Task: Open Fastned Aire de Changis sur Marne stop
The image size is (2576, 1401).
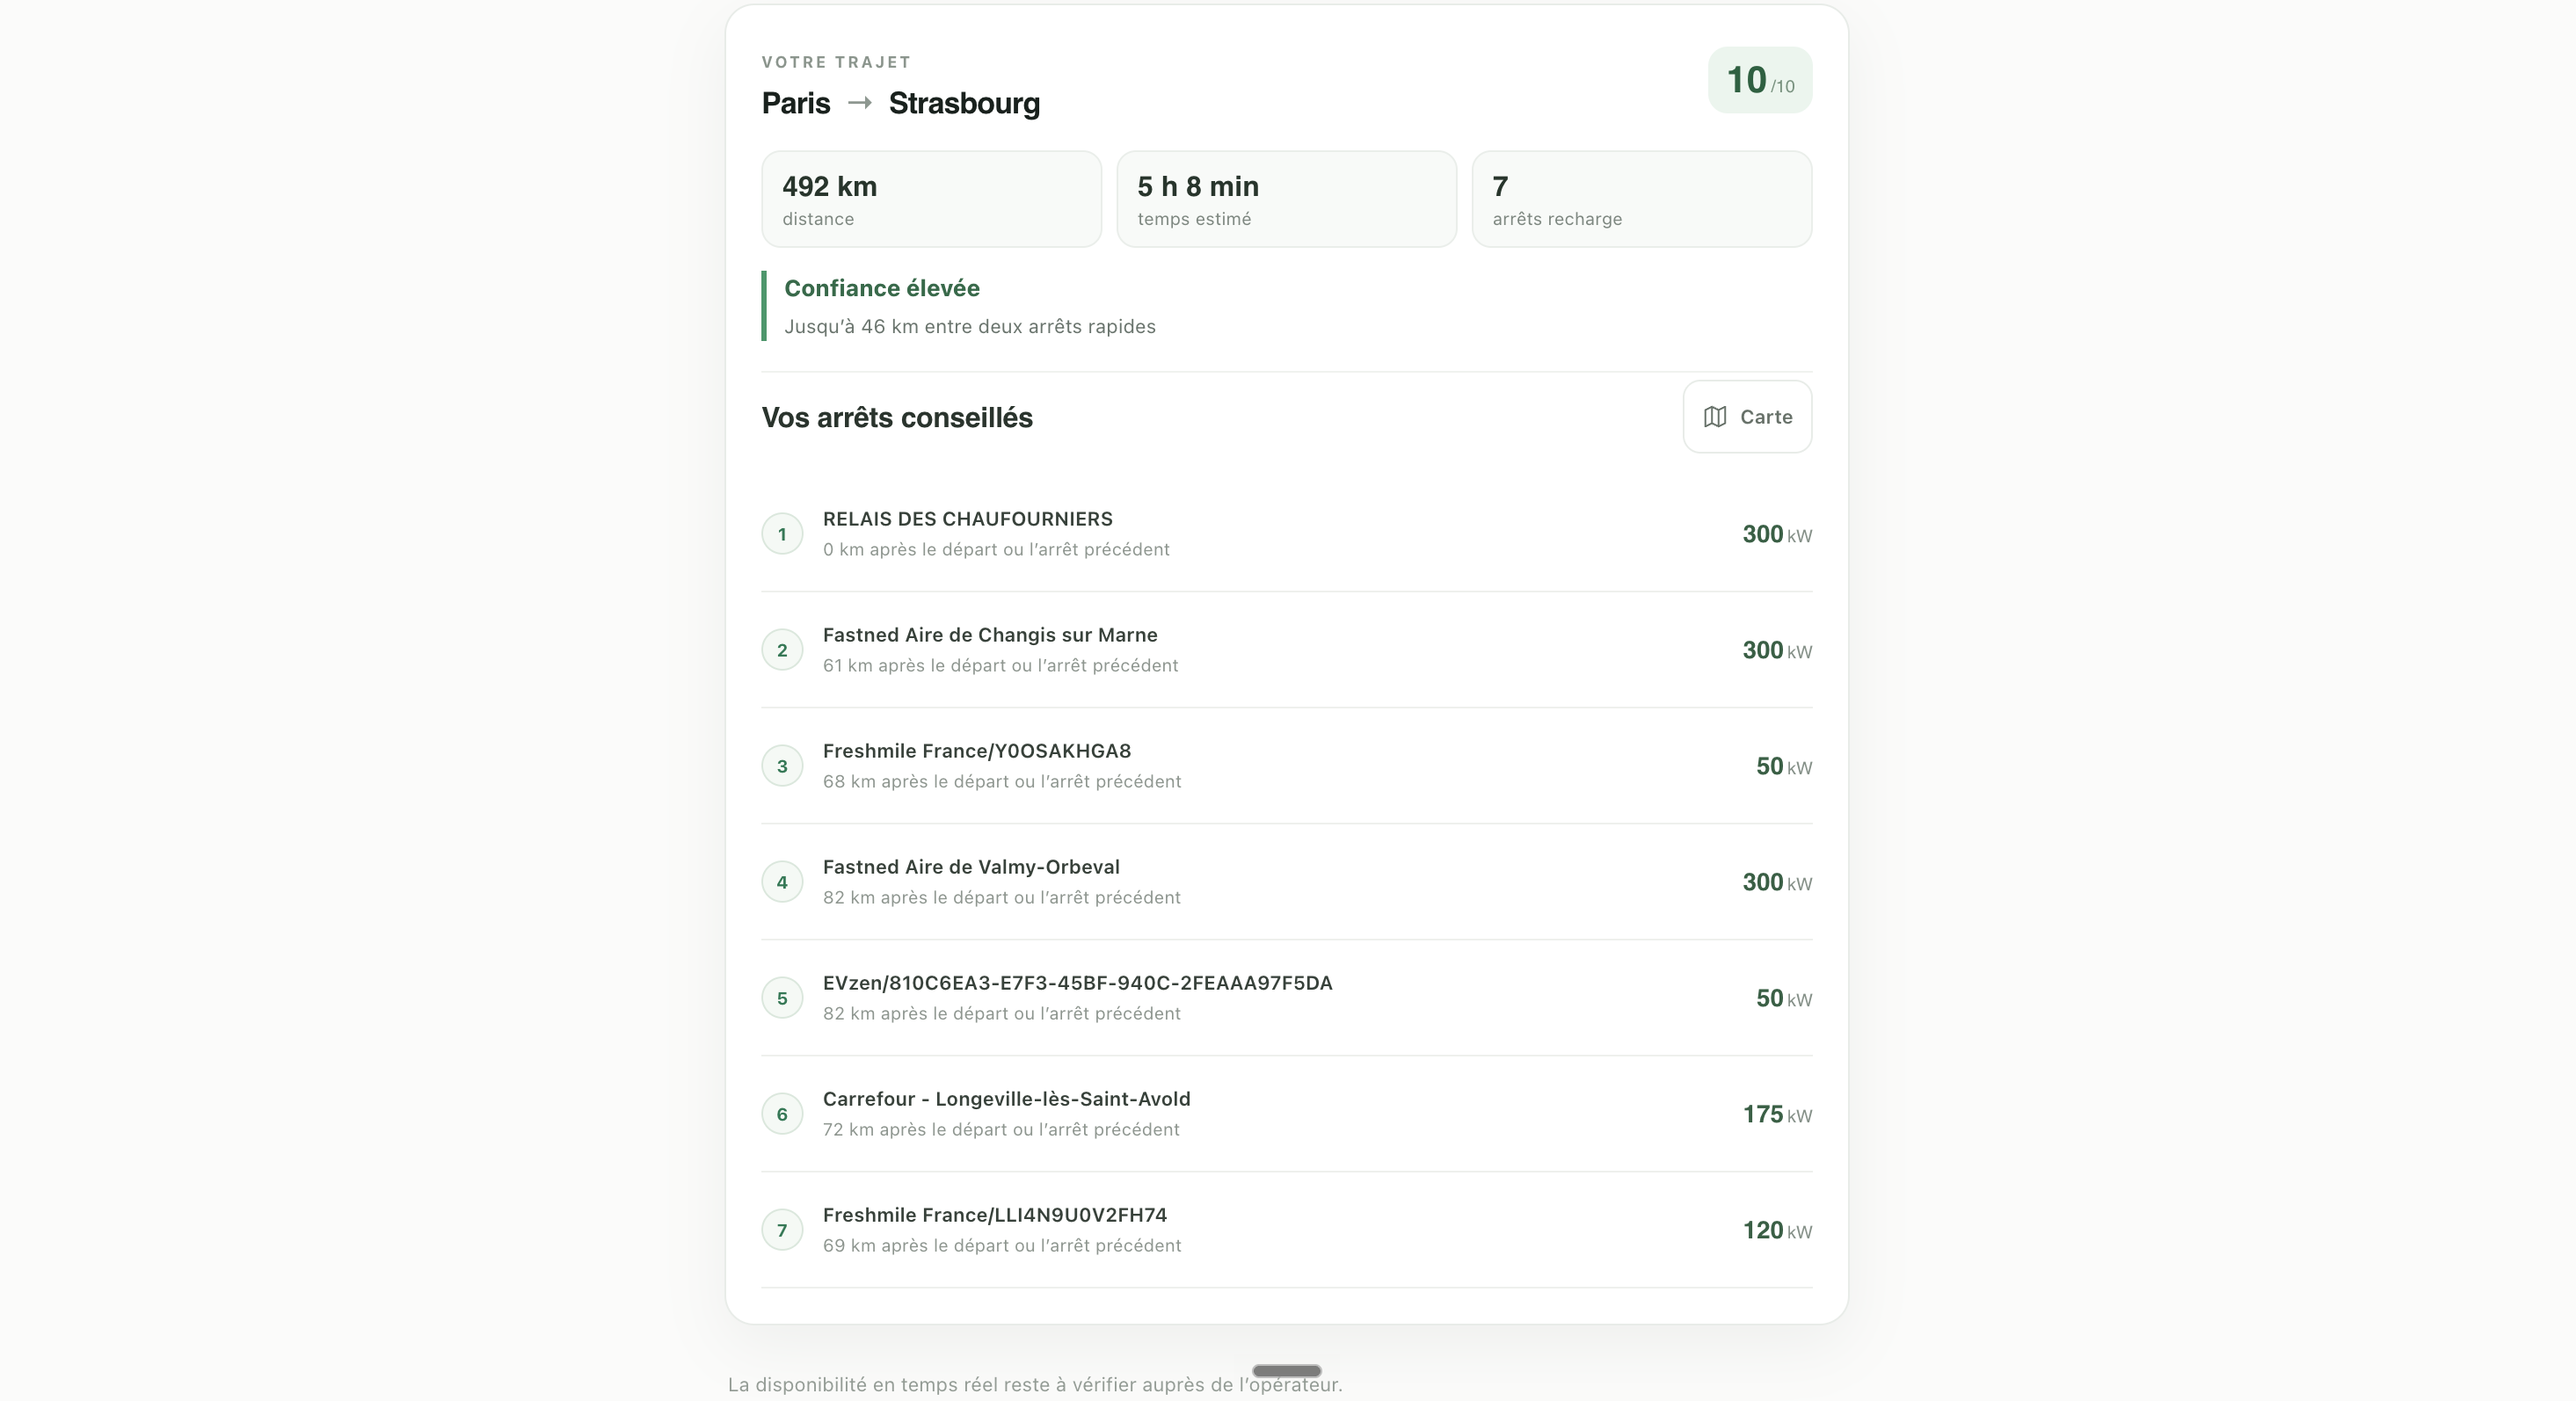Action: coord(1286,650)
